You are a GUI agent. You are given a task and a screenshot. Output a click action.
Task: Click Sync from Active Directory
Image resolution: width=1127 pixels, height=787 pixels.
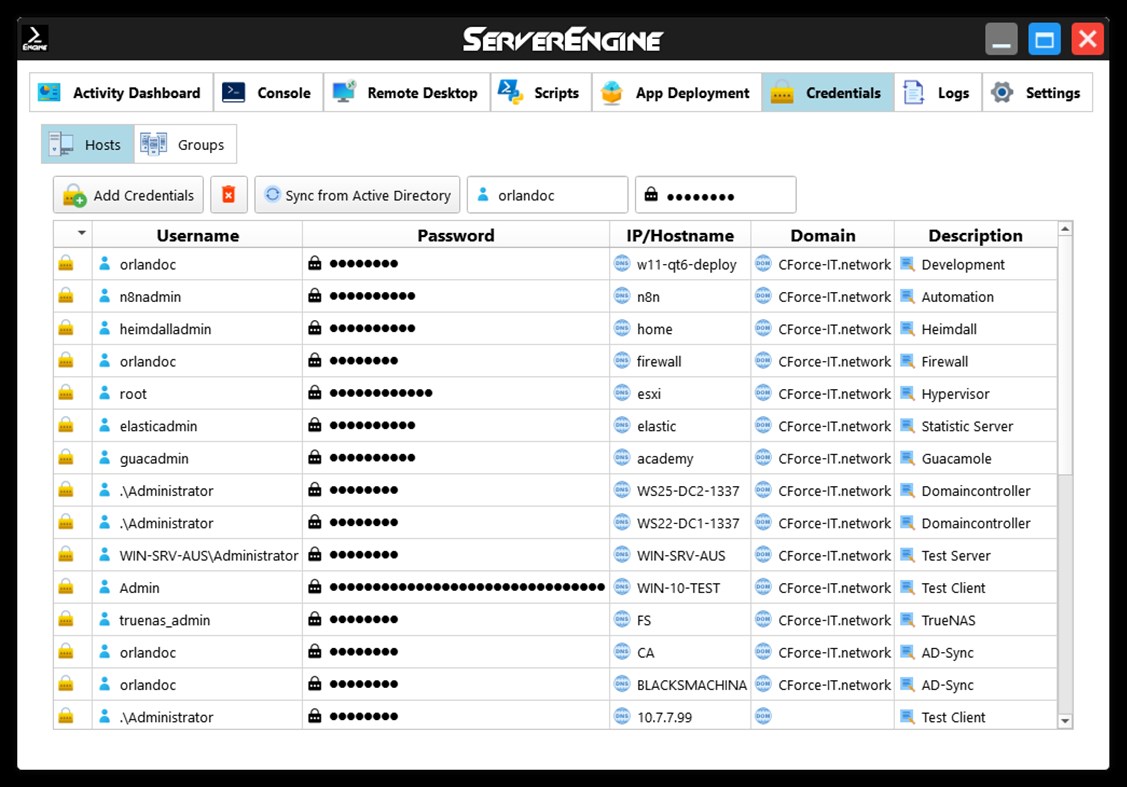[x=357, y=194]
